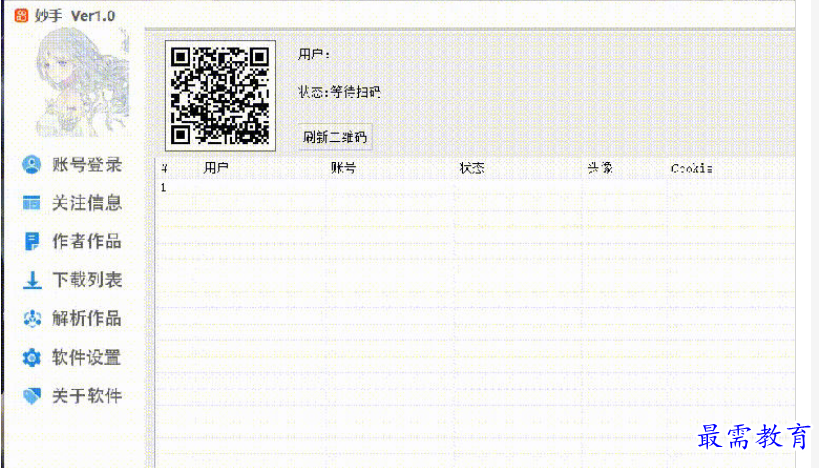This screenshot has width=819, height=468.
Task: Click the 账号登录 user icon
Action: [x=32, y=165]
